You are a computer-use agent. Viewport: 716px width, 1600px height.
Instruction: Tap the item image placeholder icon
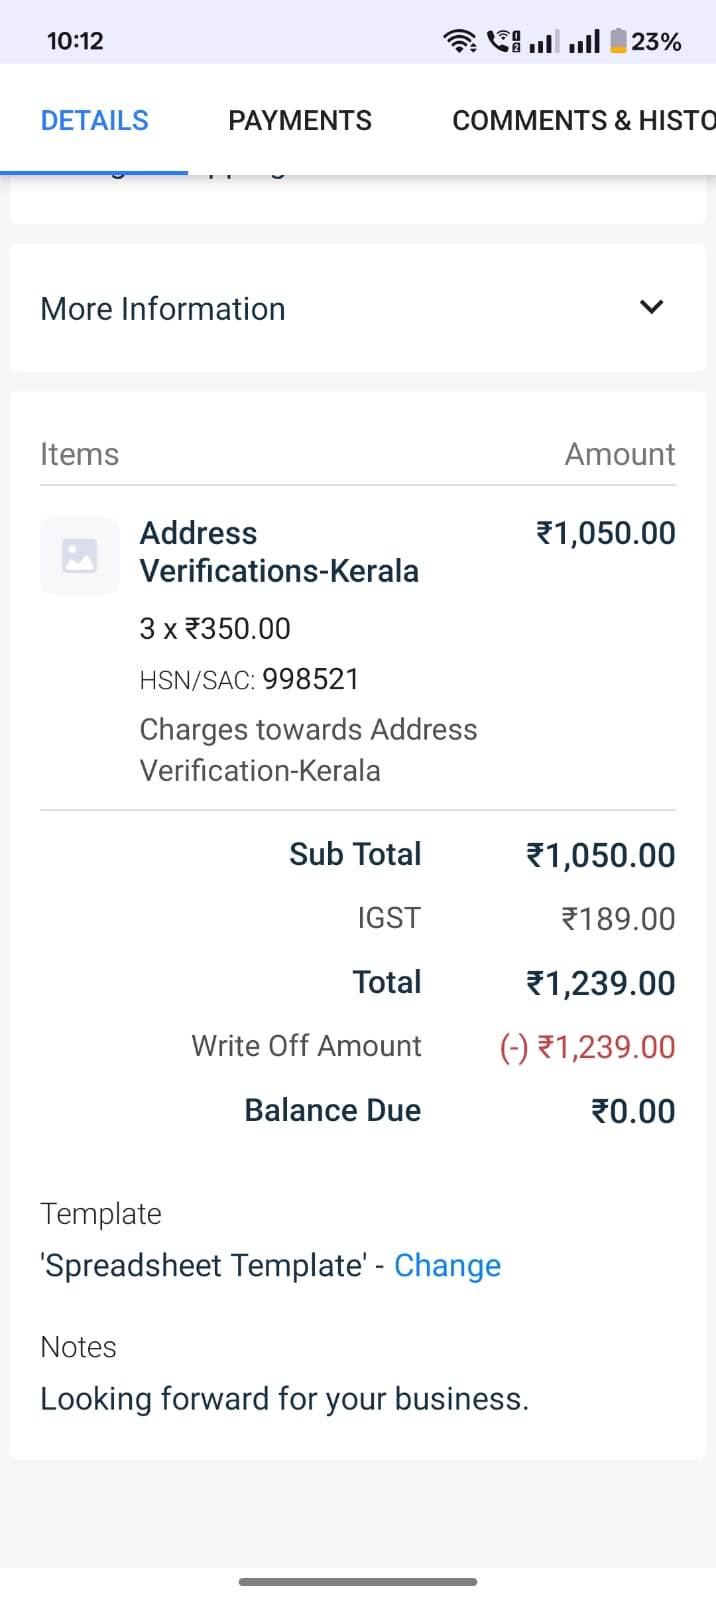click(x=79, y=556)
